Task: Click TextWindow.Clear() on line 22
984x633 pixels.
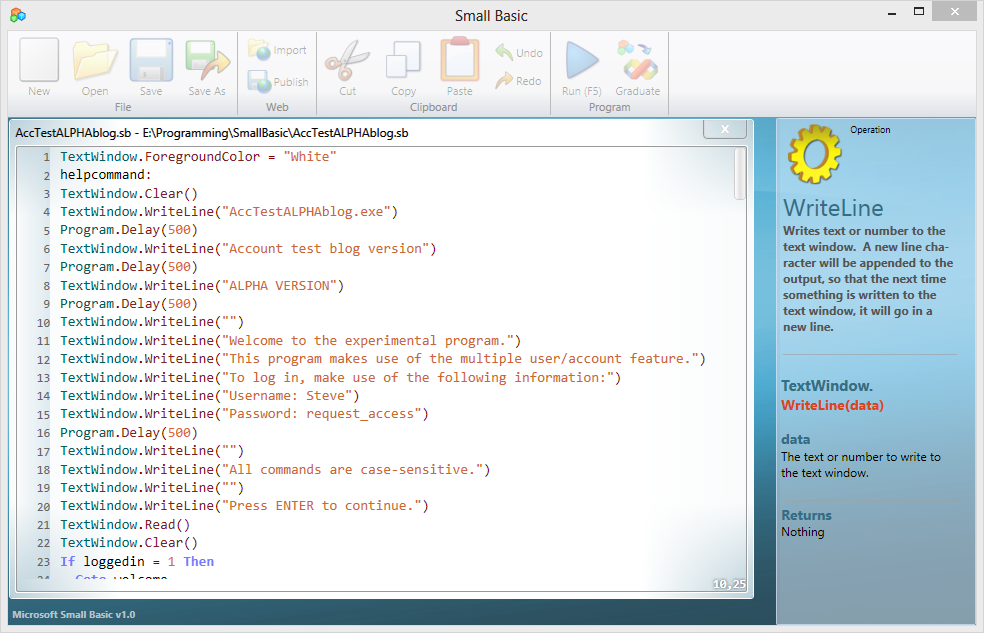Action: click(129, 543)
